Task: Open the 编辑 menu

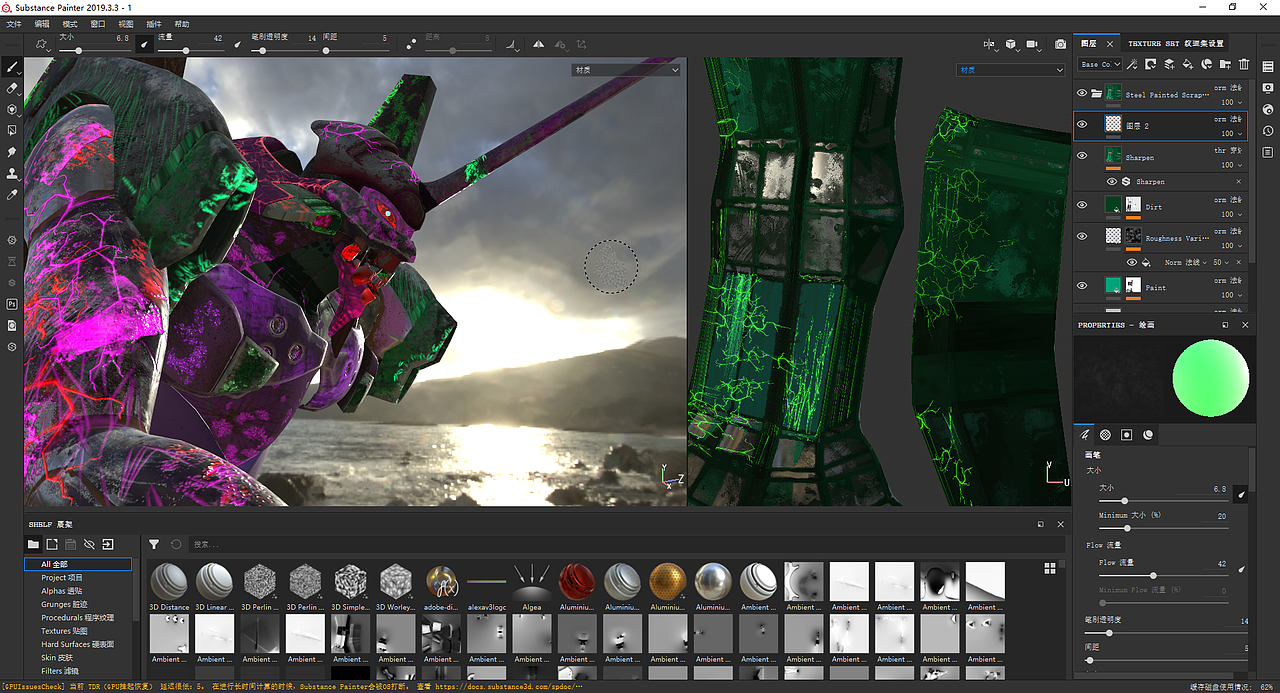Action: [42, 23]
